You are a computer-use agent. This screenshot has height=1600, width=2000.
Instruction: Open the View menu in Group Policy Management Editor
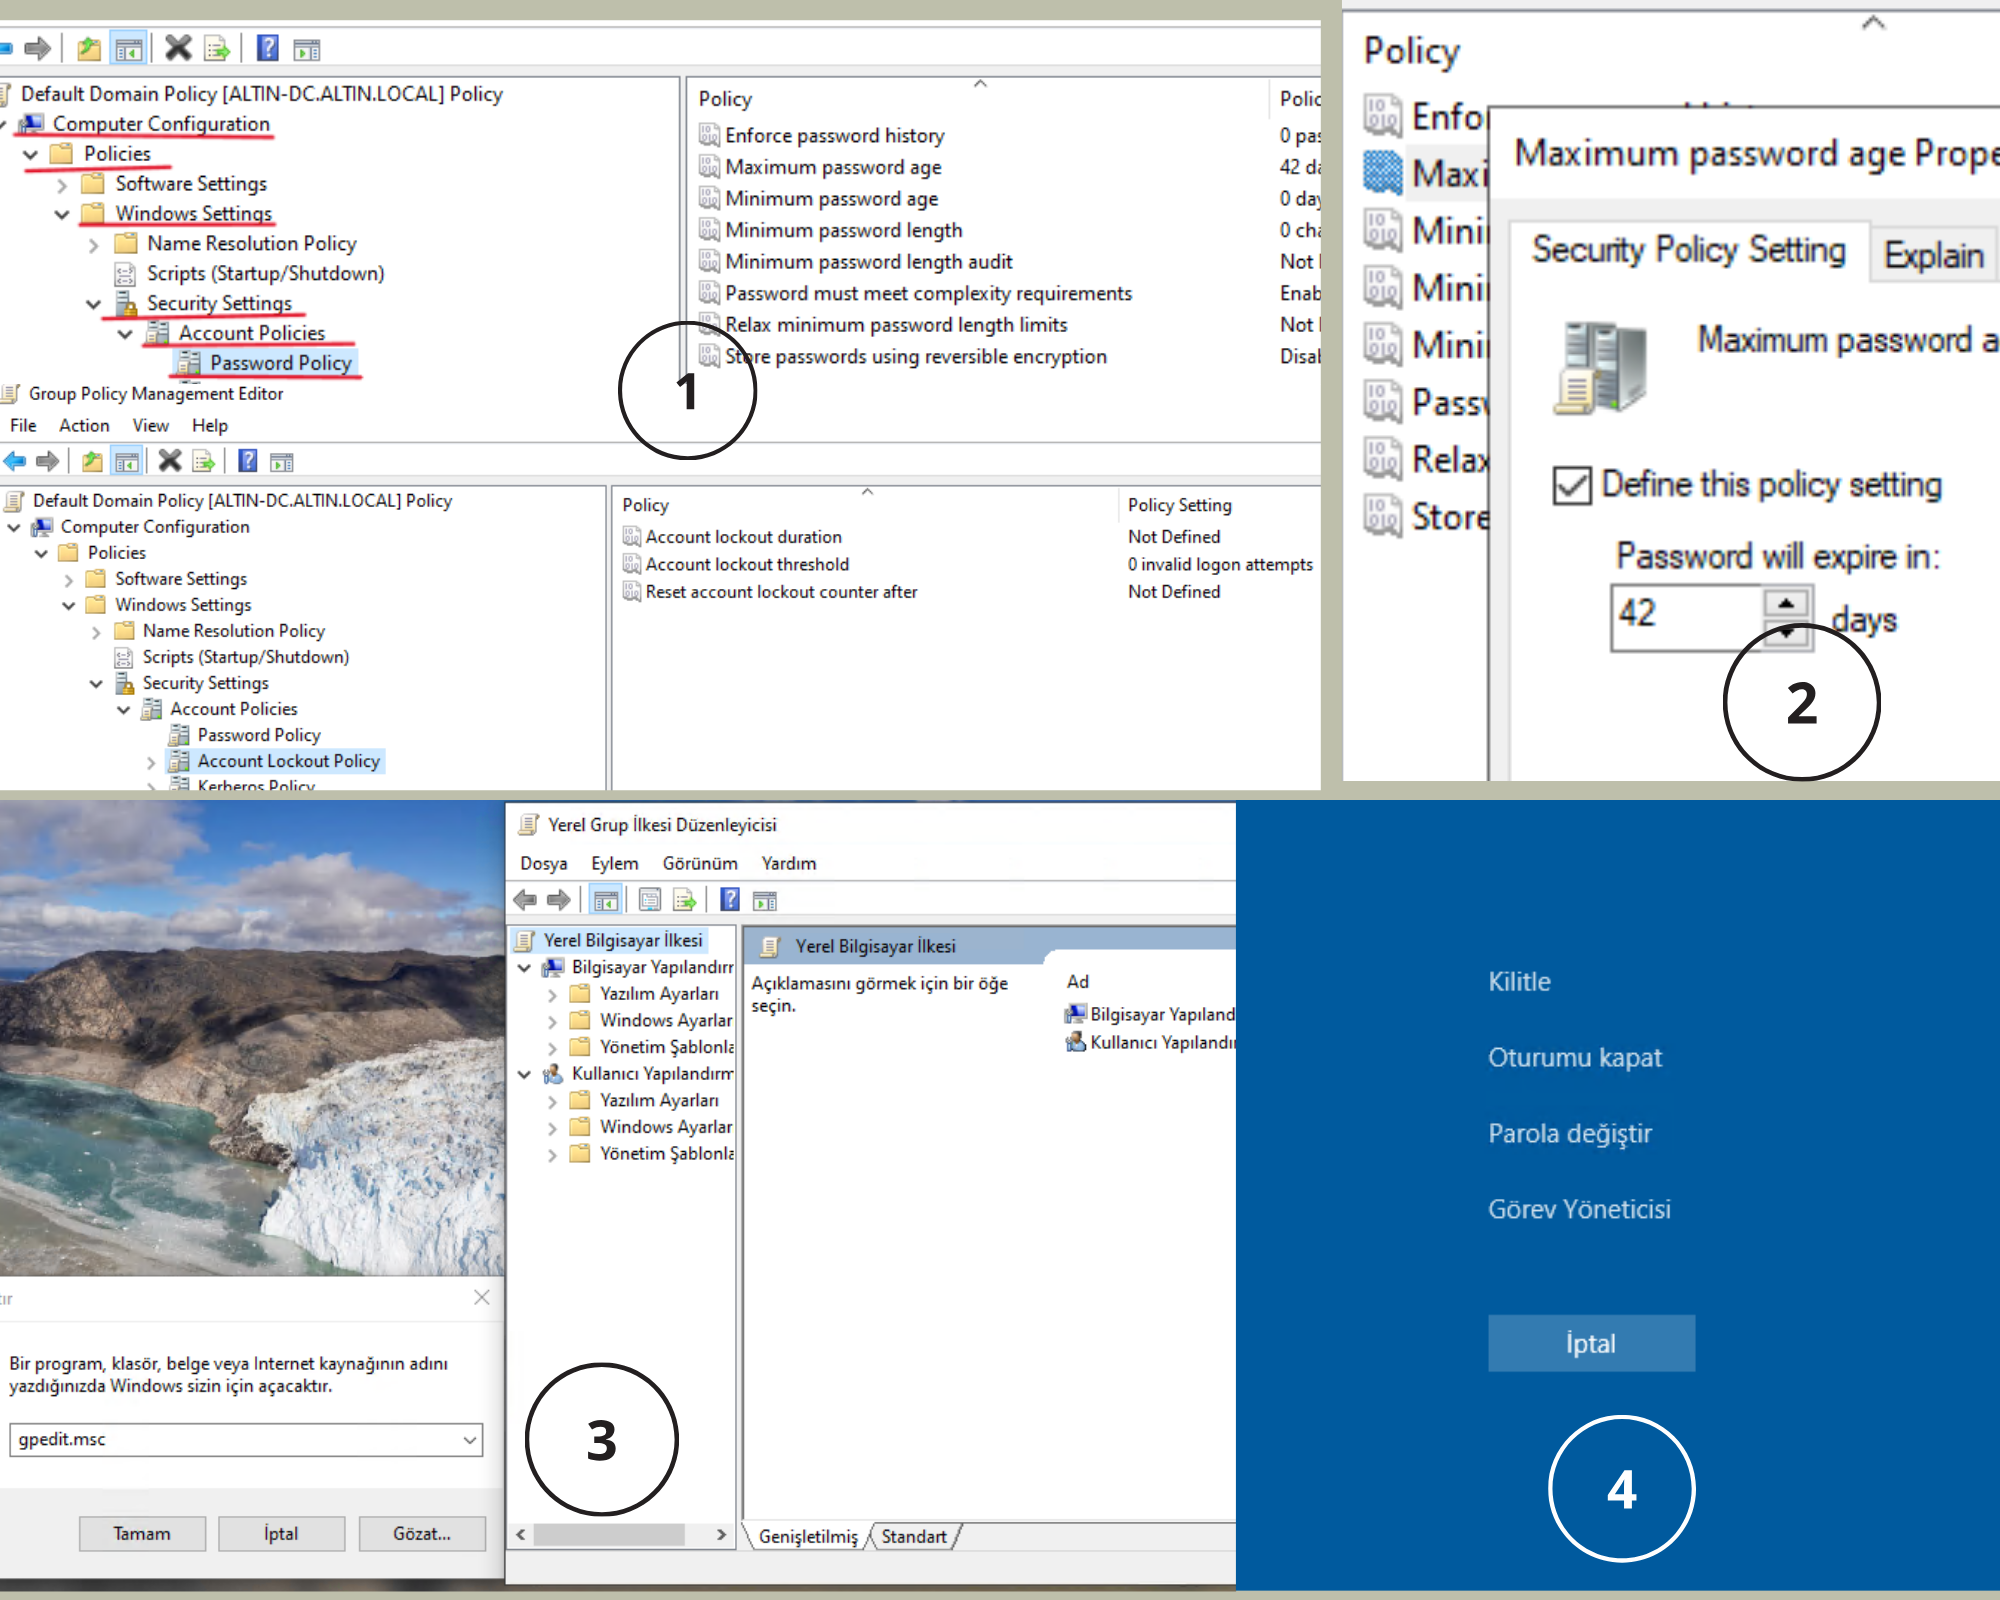coord(151,426)
